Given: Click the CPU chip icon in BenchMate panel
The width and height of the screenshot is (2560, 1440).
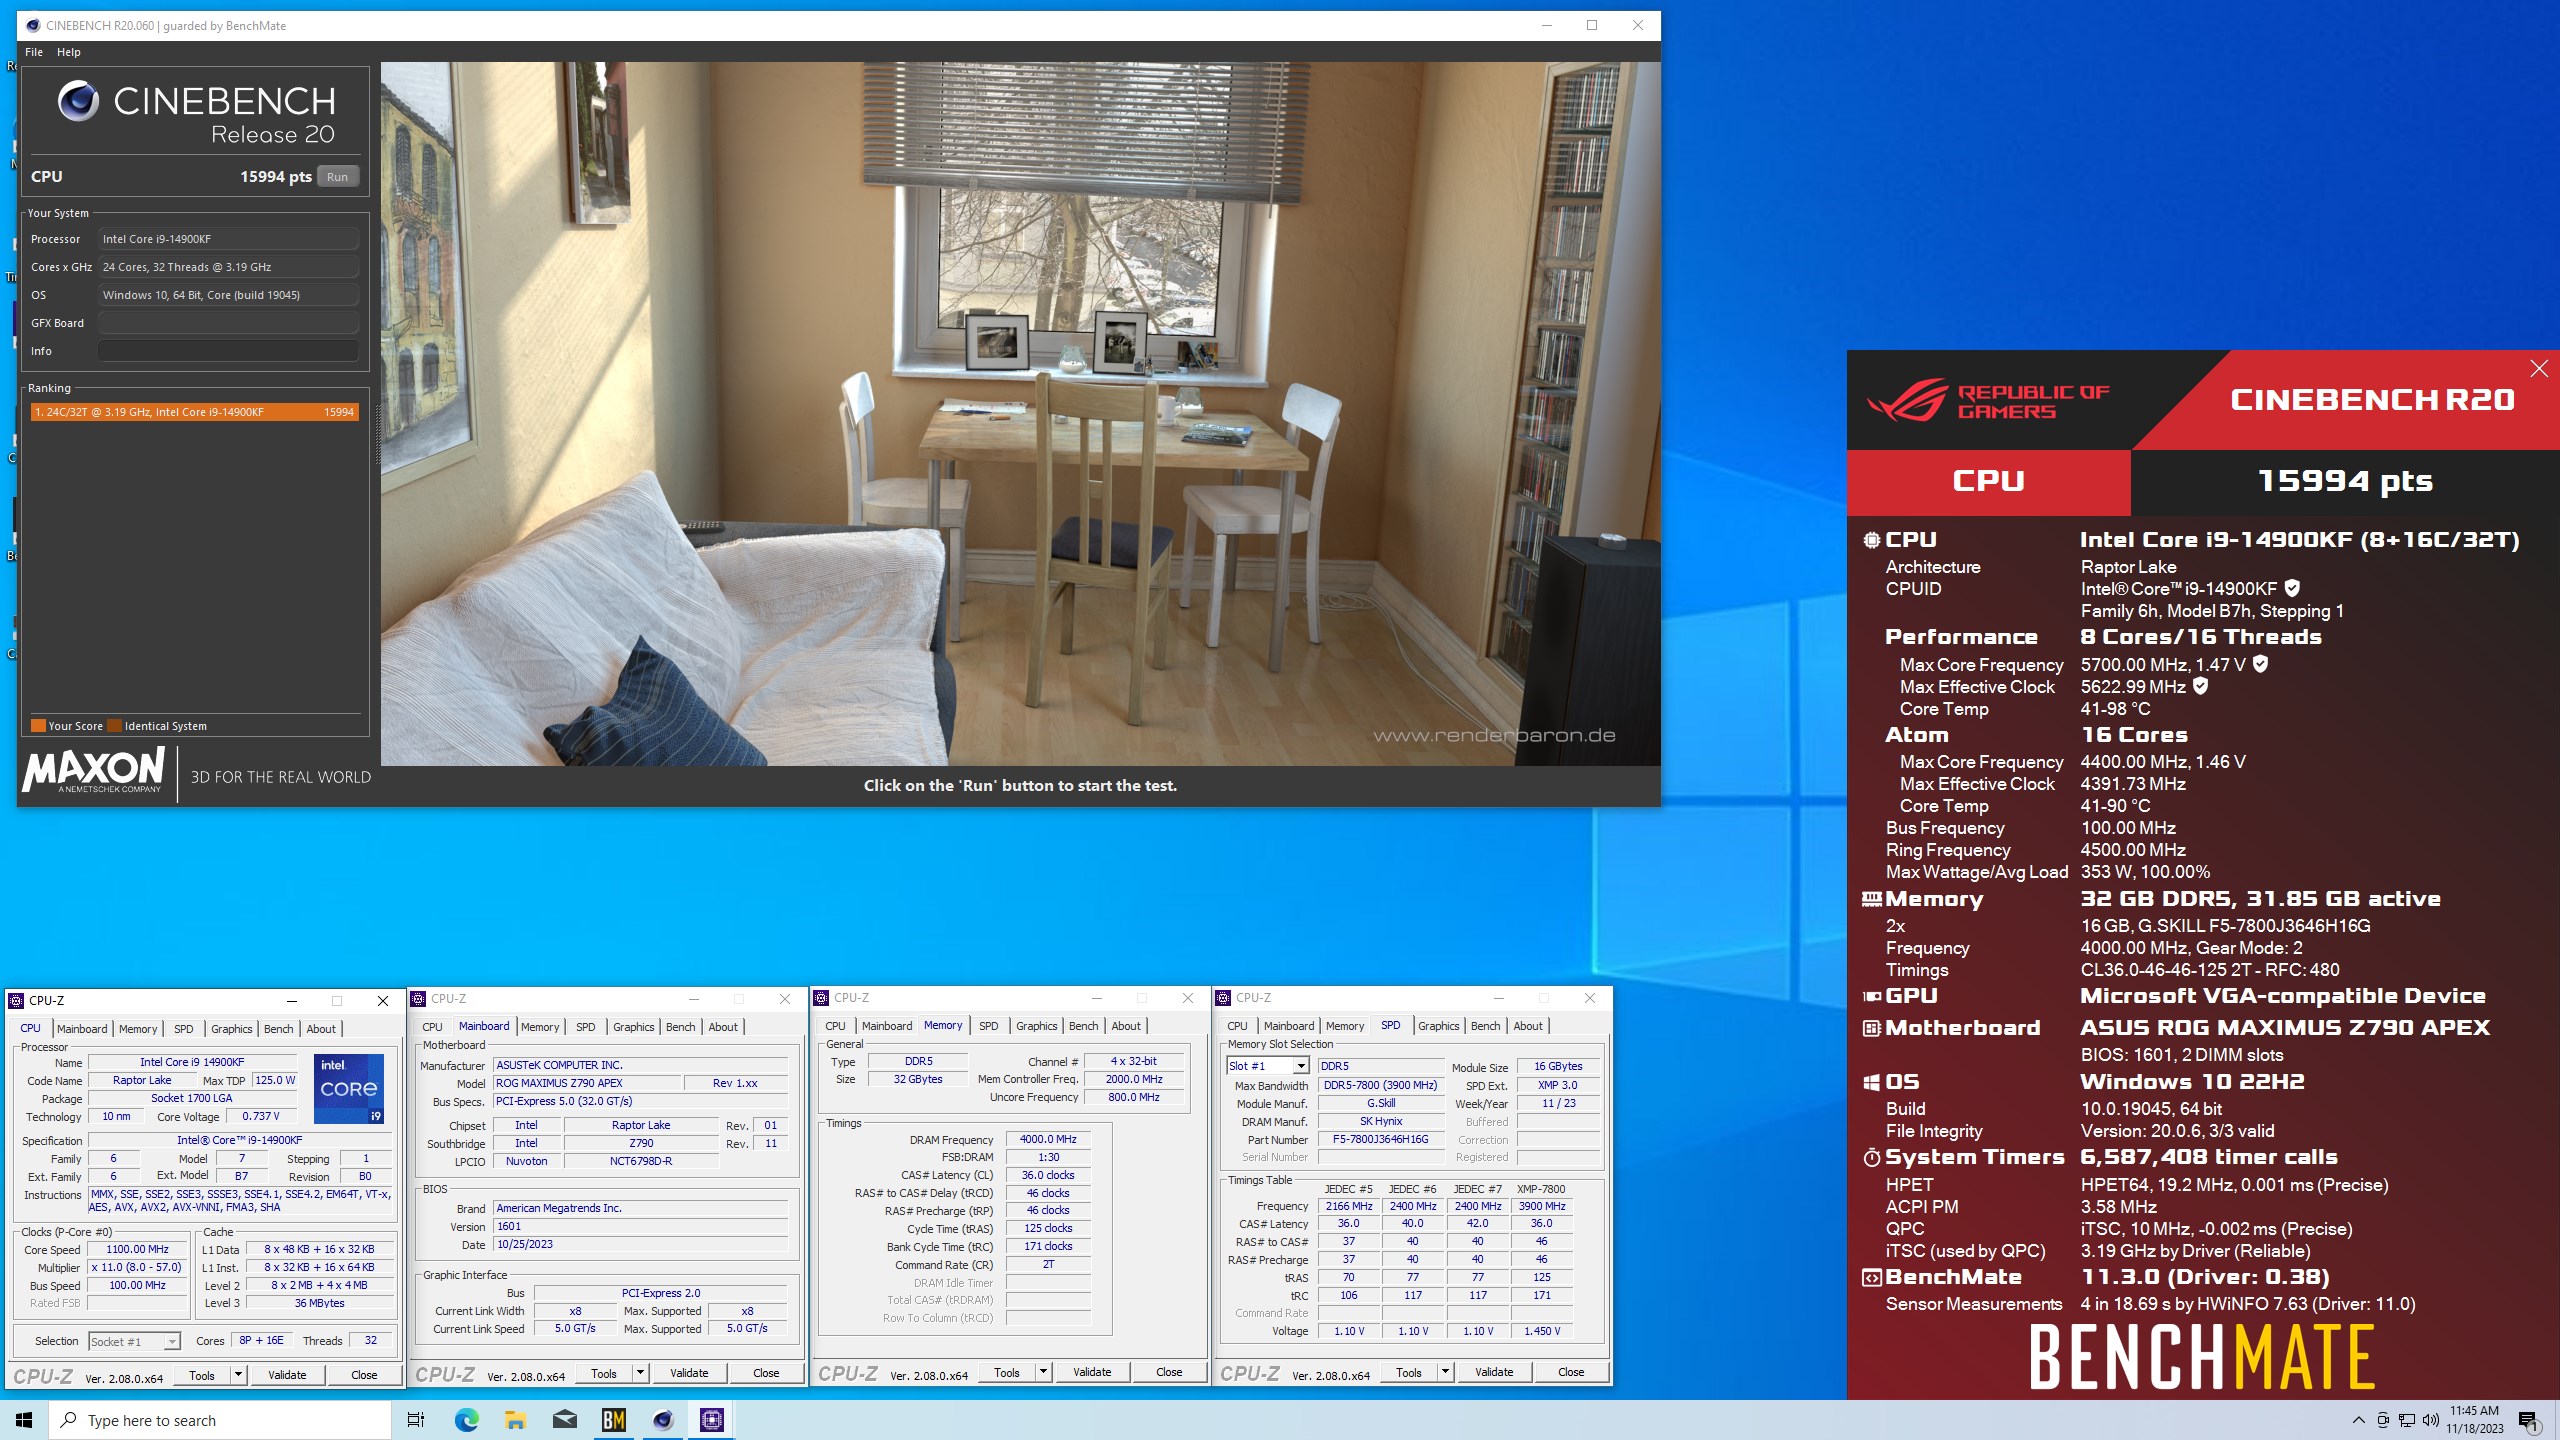Looking at the screenshot, I should tap(1871, 540).
